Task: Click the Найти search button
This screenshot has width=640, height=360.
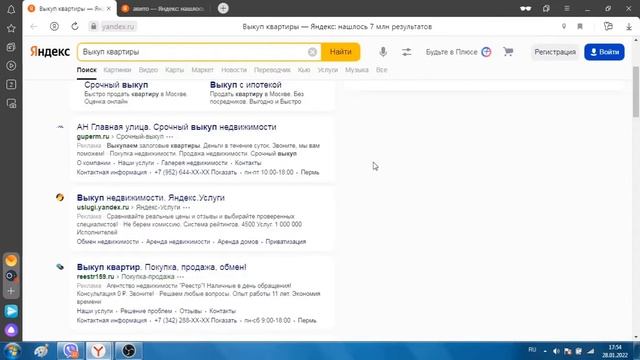Action: (340, 52)
